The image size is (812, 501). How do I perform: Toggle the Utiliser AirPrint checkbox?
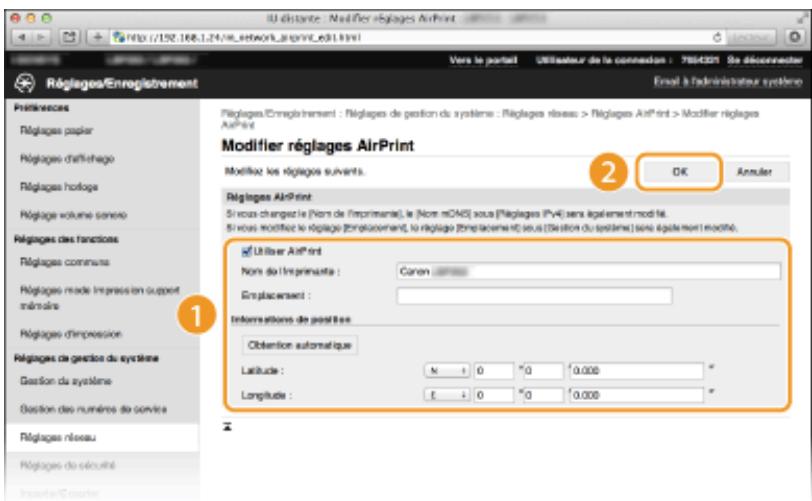(246, 251)
